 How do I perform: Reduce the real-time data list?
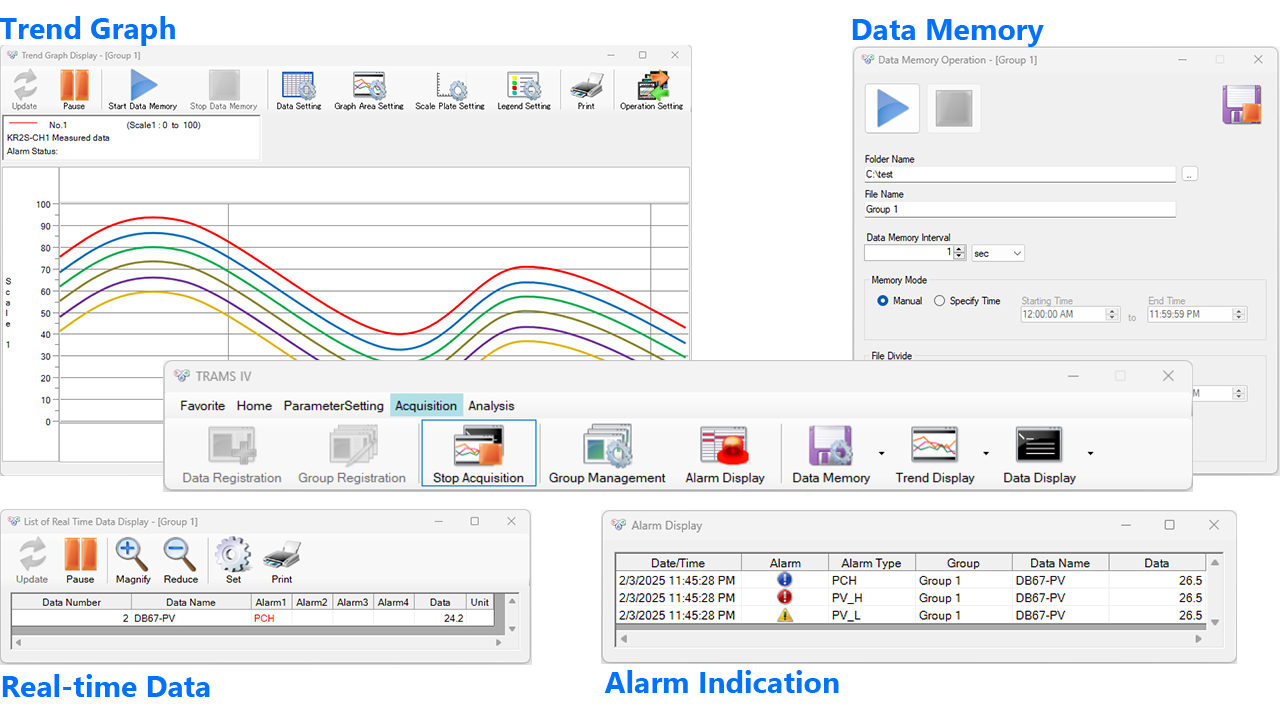click(x=181, y=561)
